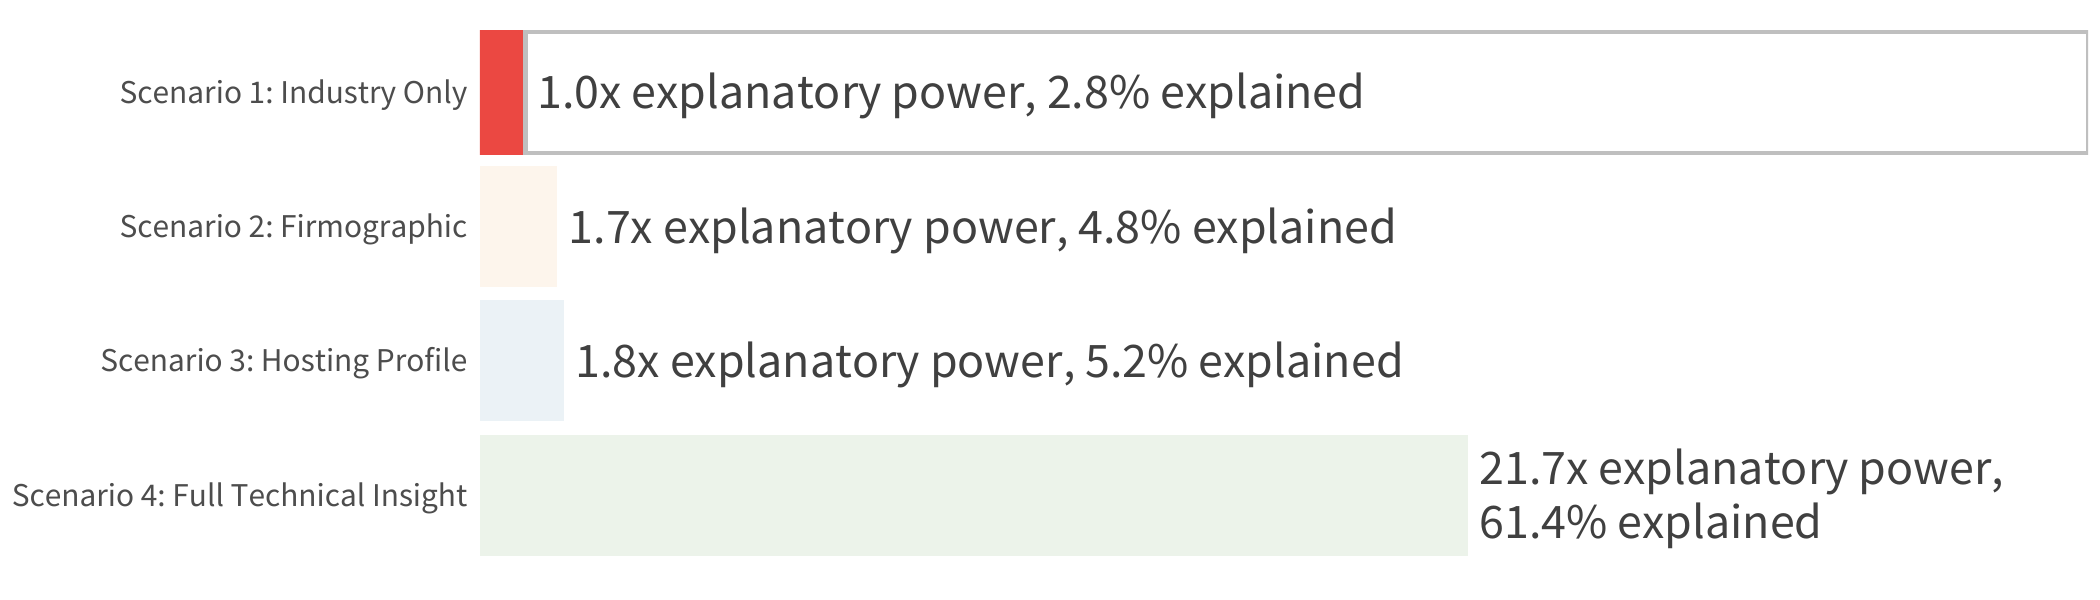Click the light blue Scenario 3 bar
Image resolution: width=2100 pixels, height=600 pixels.
point(522,361)
